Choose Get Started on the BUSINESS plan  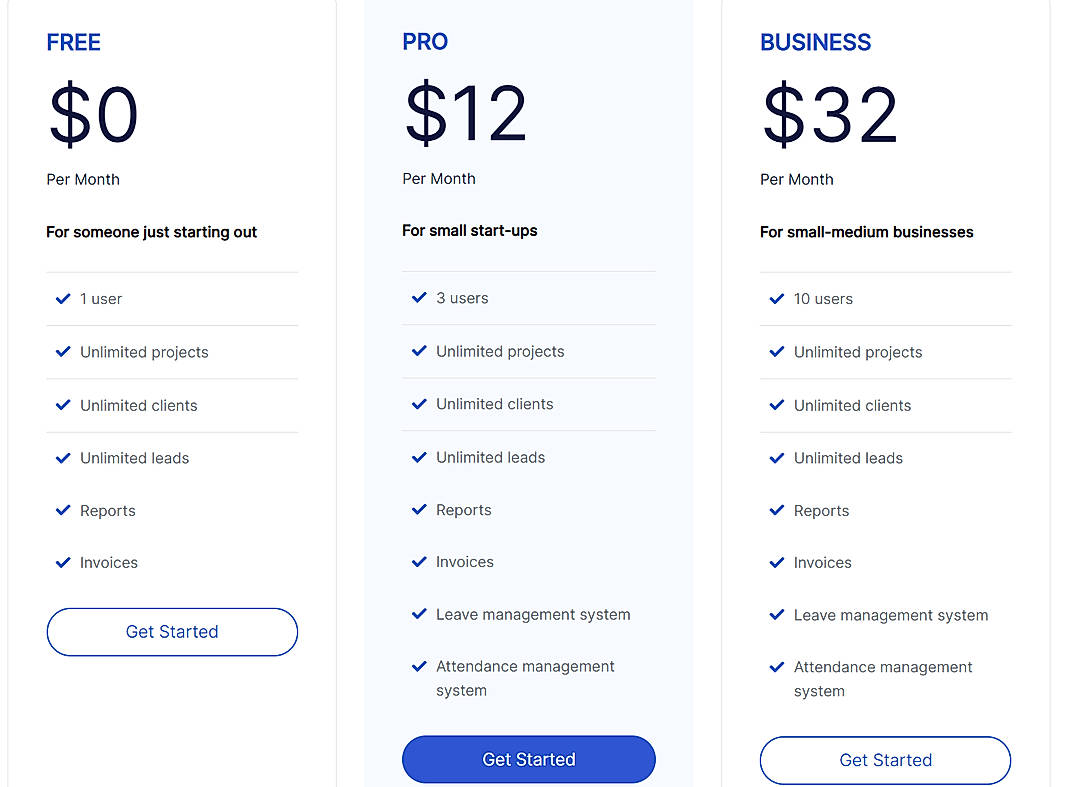[885, 760]
